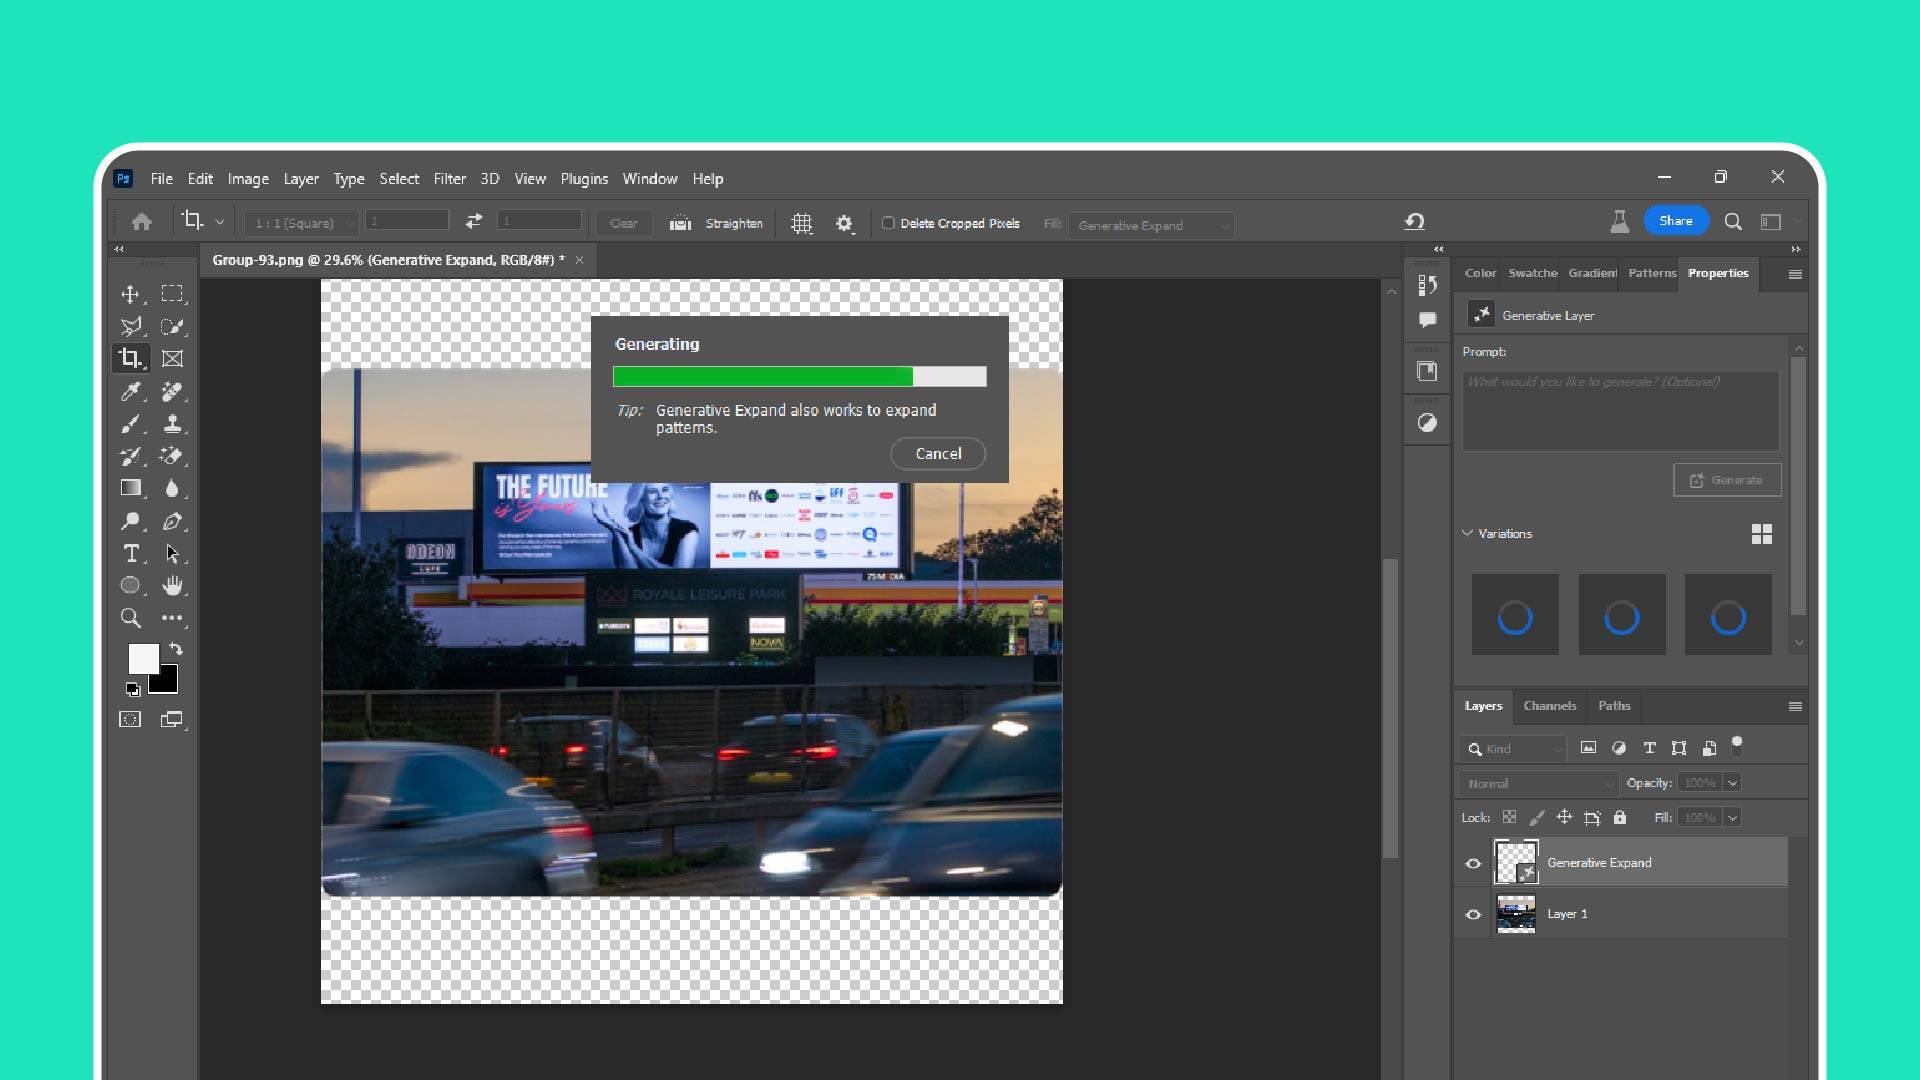Click the Healing Brush tool
Viewport: 1920px width, 1080px height.
coord(173,390)
